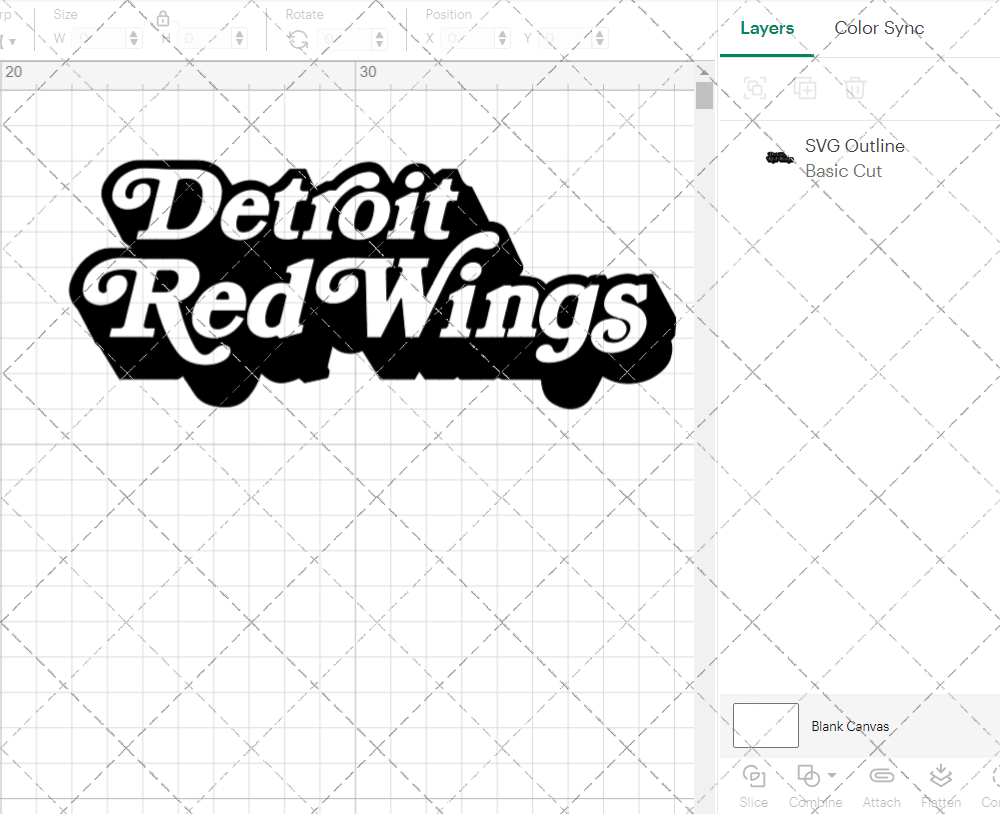Click the select all layers icon
The height and width of the screenshot is (814, 1000).
(756, 88)
